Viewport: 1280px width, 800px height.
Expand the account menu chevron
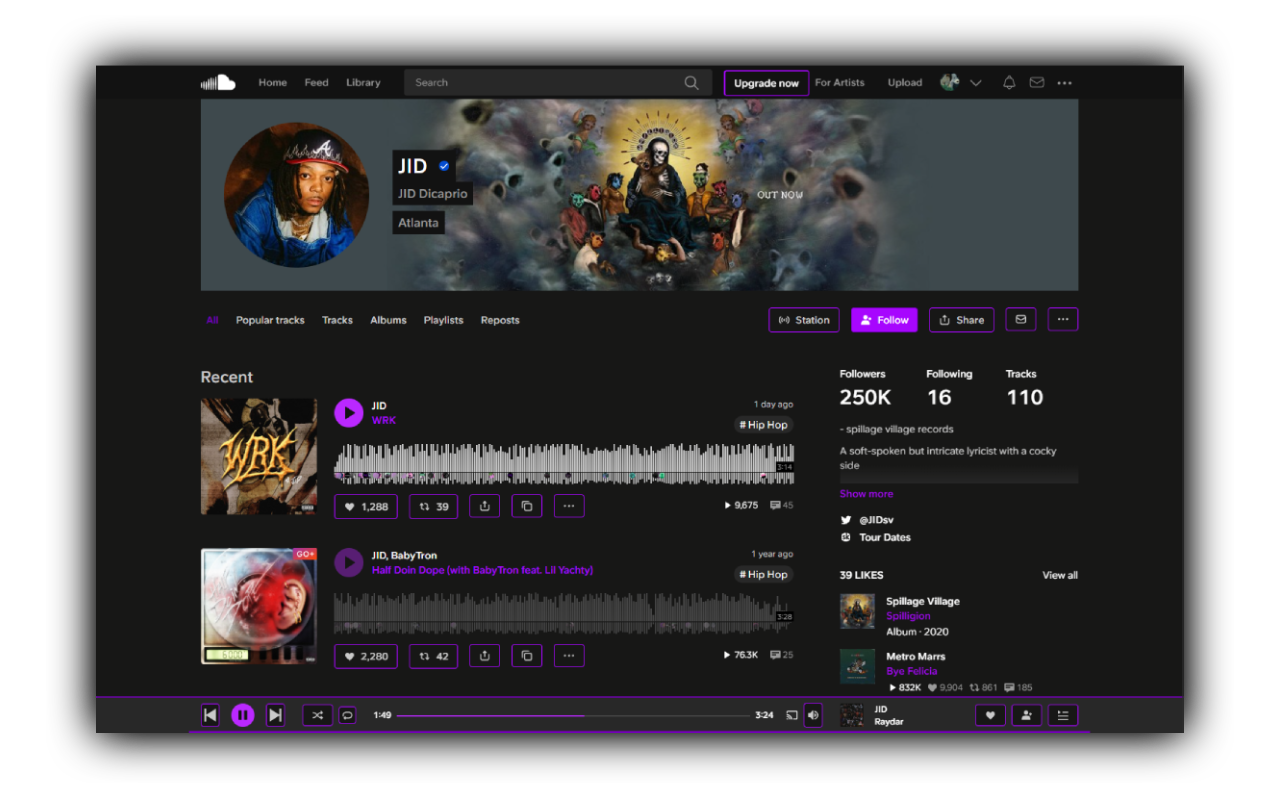975,82
